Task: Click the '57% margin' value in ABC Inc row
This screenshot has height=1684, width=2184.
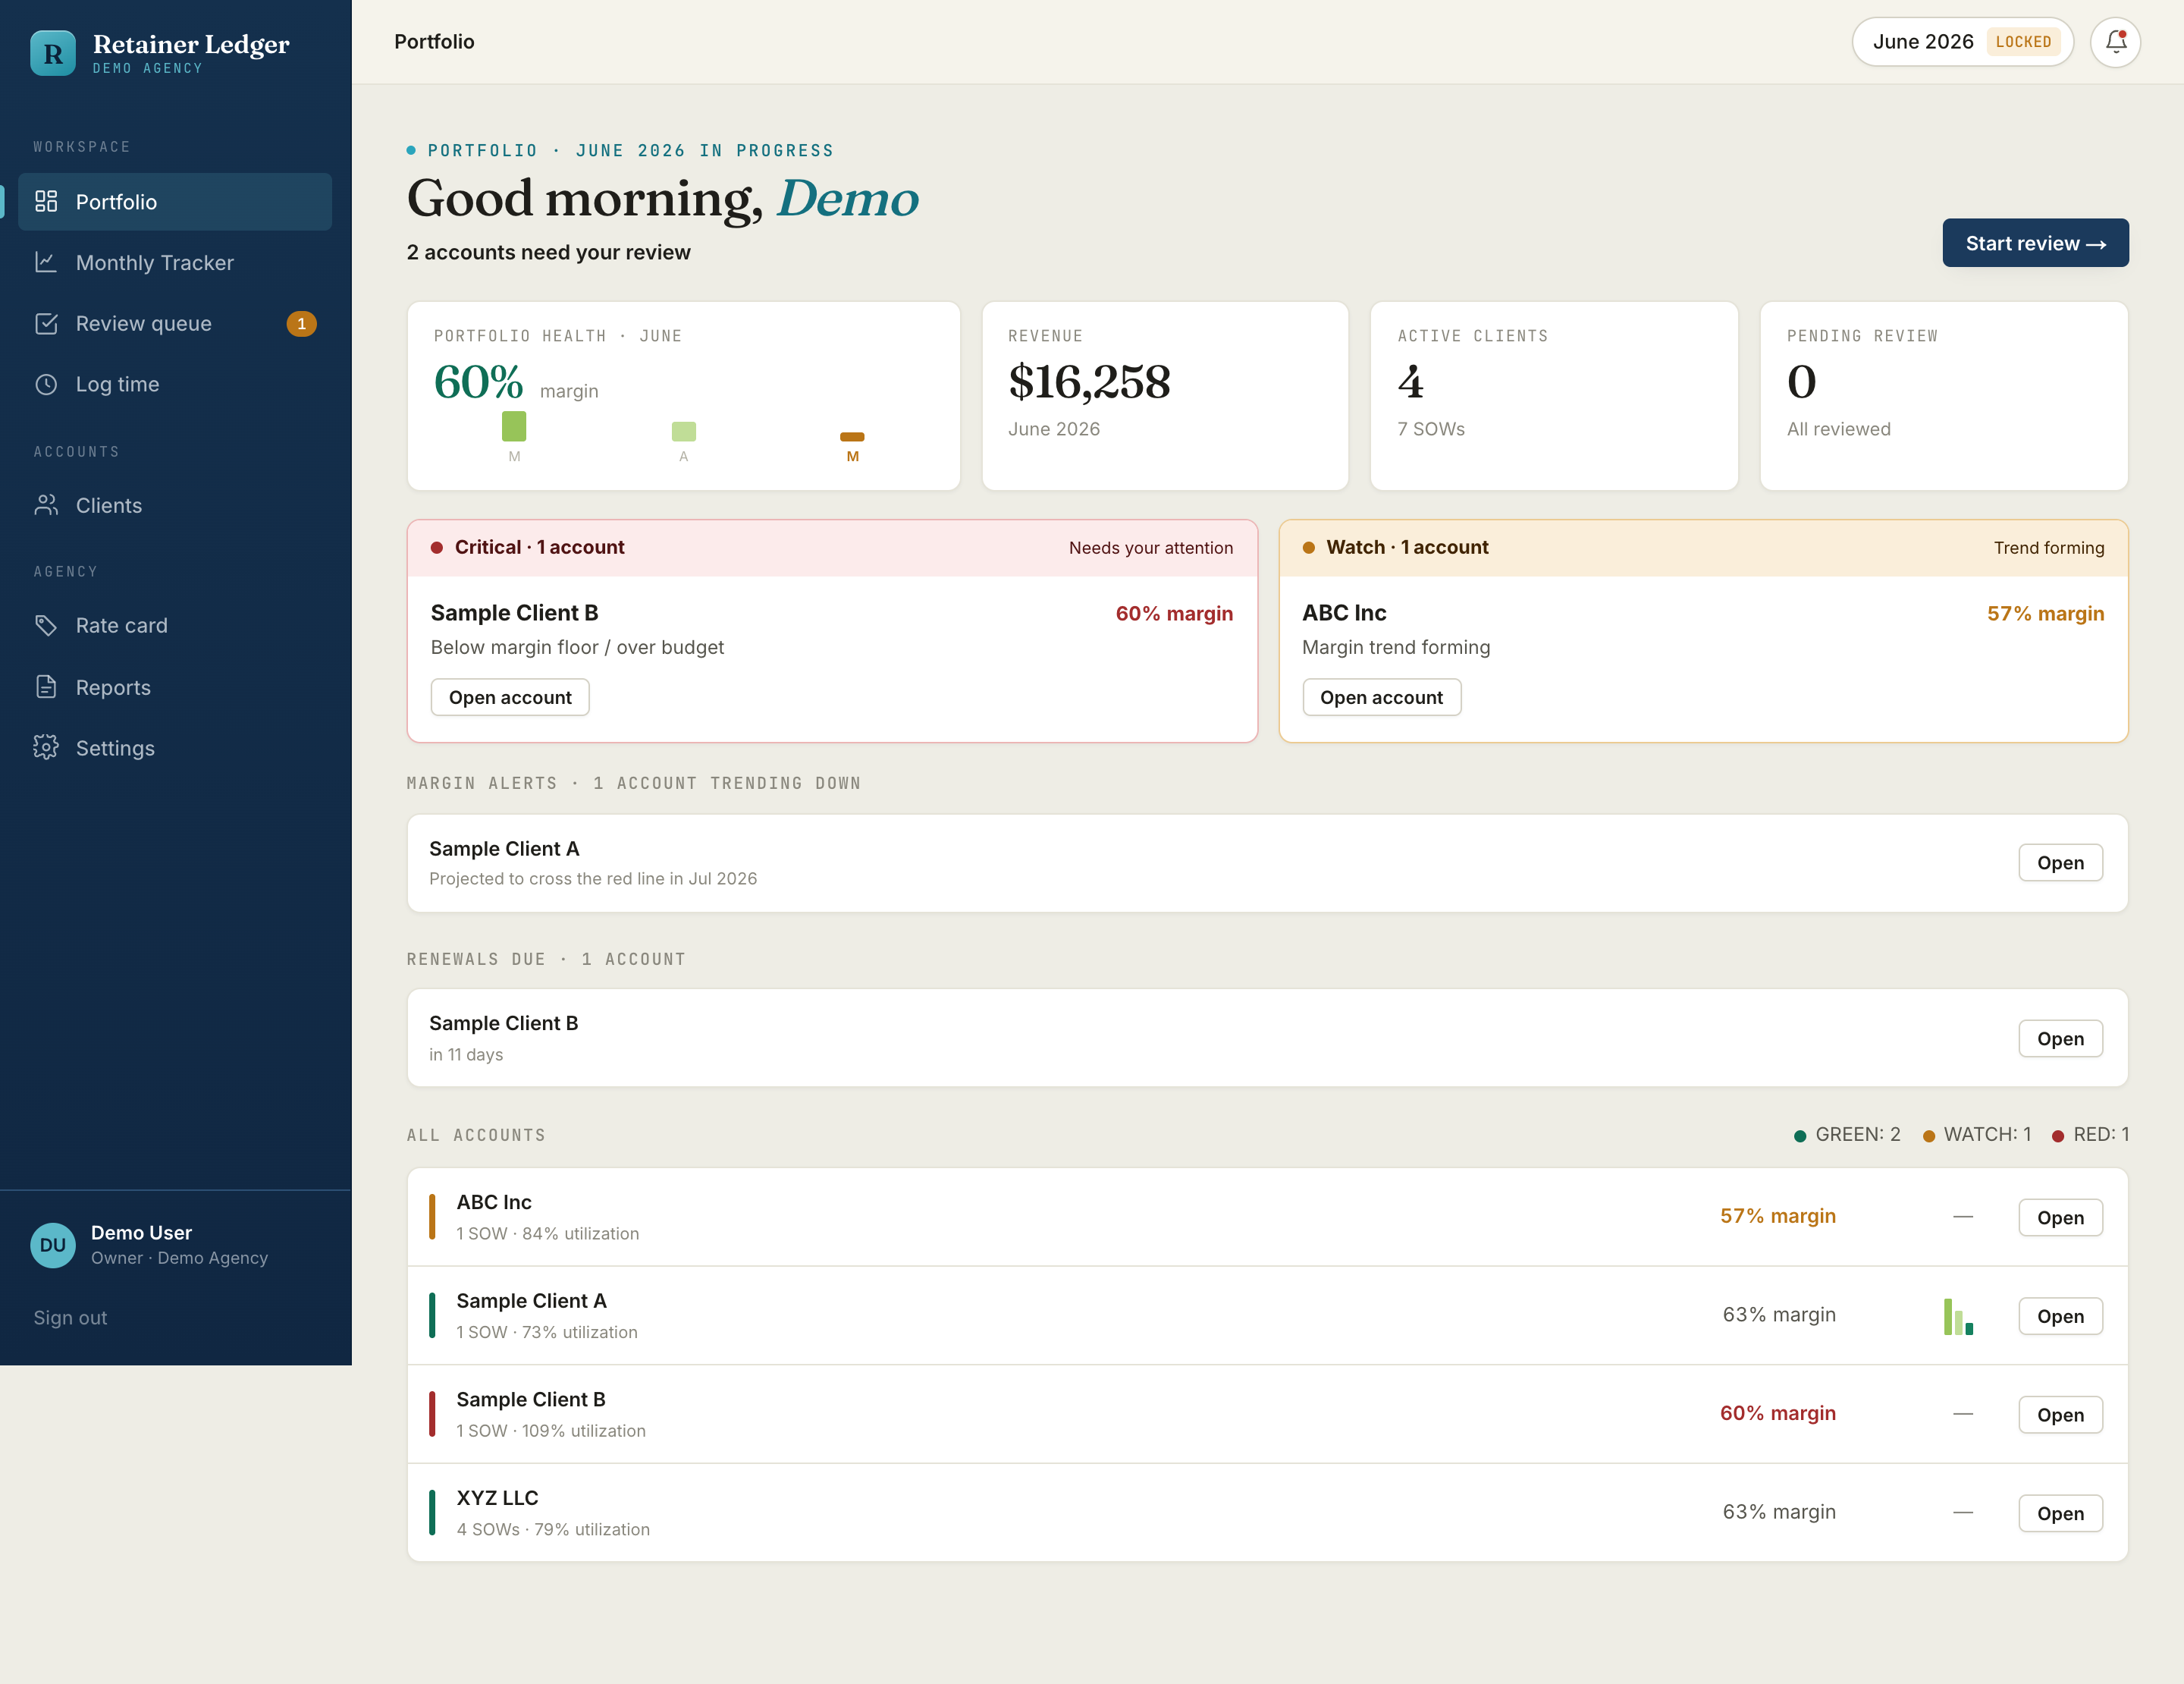Action: coord(1777,1216)
